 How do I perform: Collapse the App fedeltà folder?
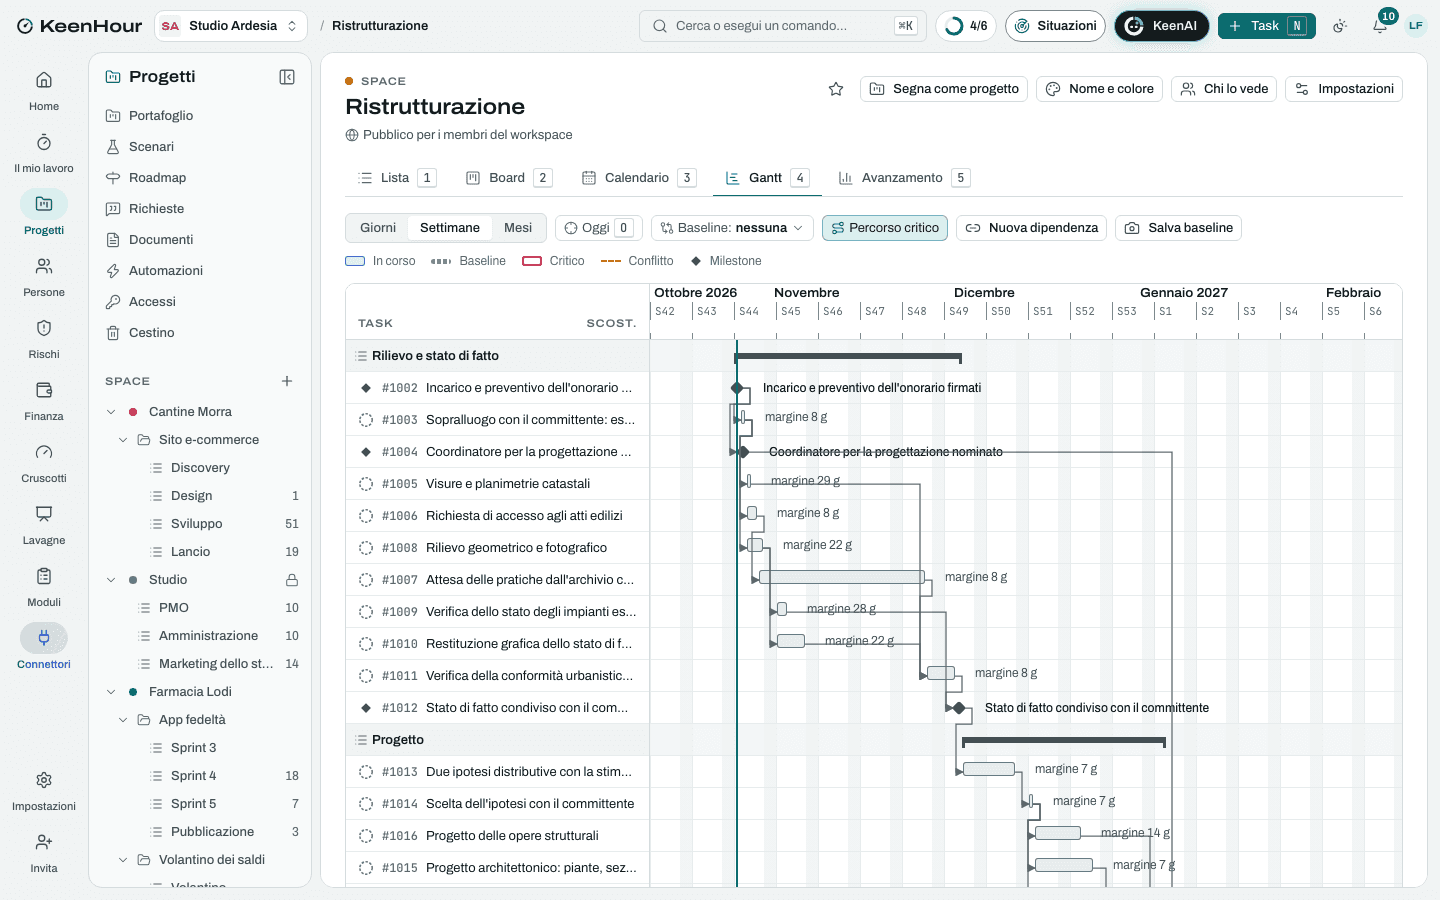tap(123, 720)
